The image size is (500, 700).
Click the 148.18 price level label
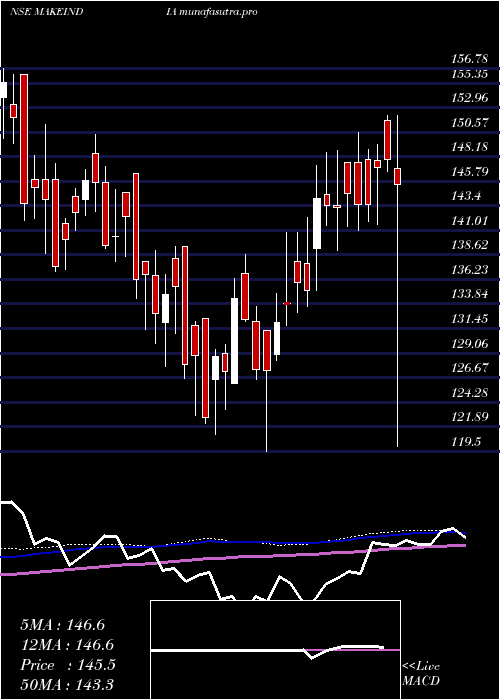[470, 147]
